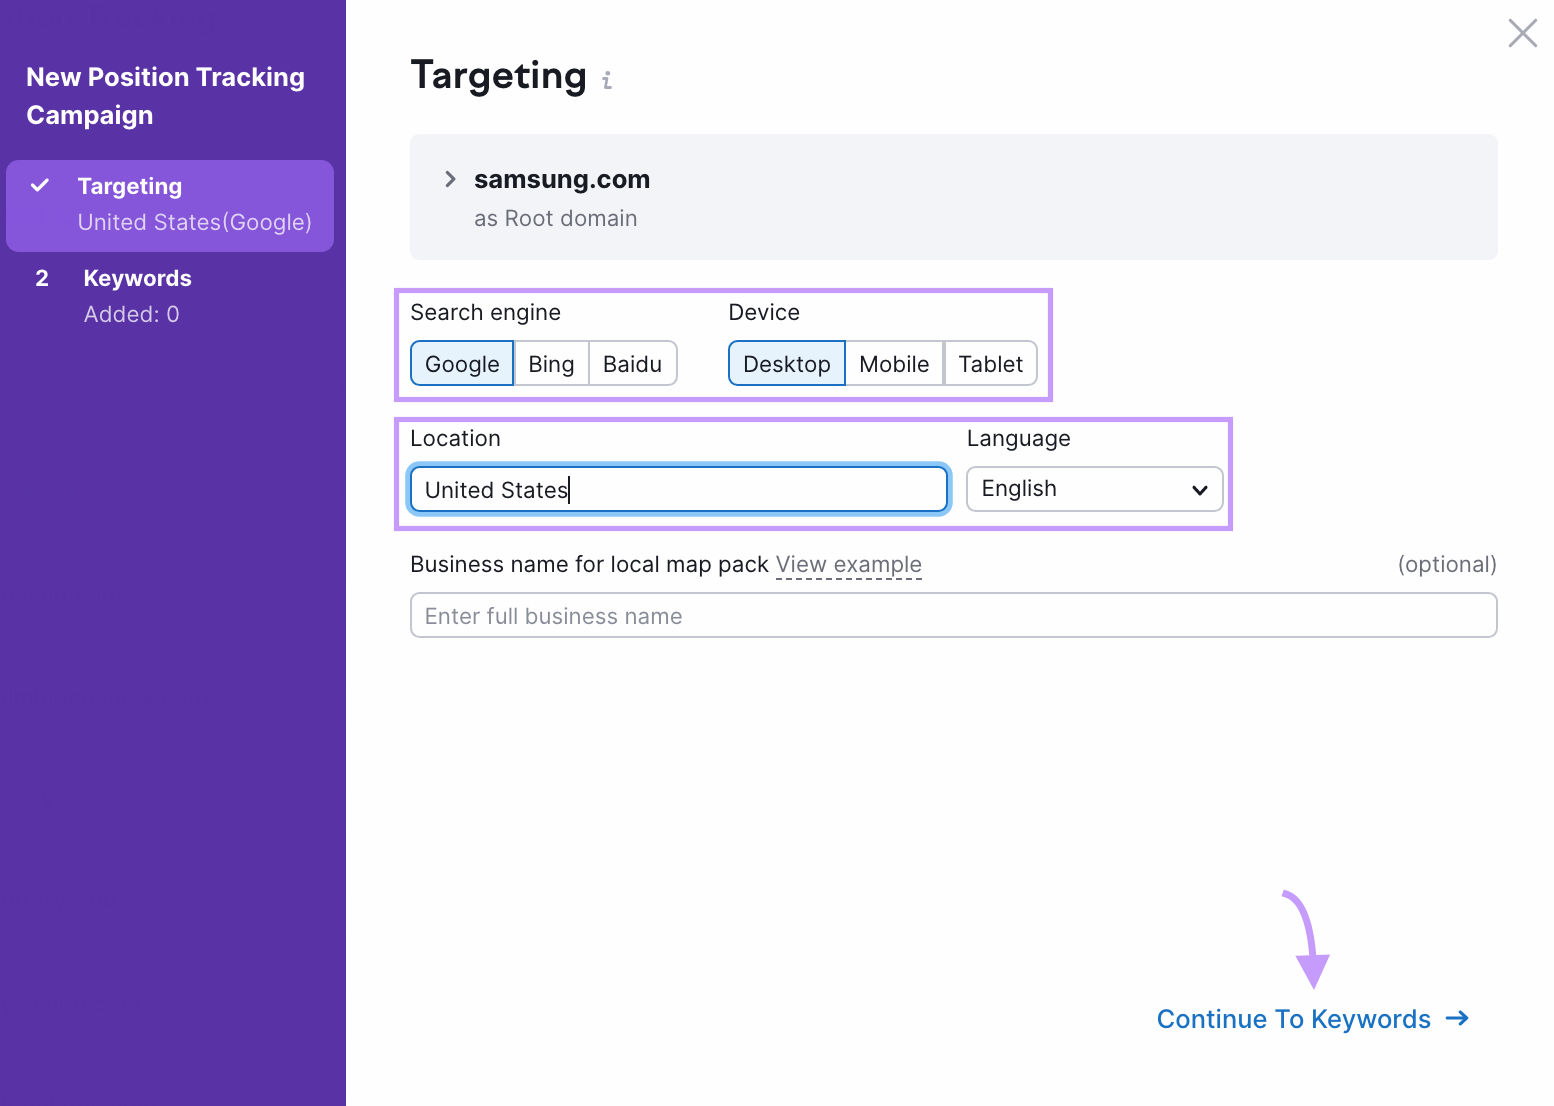Select Baidu as the search engine
The height and width of the screenshot is (1106, 1554).
click(x=632, y=363)
